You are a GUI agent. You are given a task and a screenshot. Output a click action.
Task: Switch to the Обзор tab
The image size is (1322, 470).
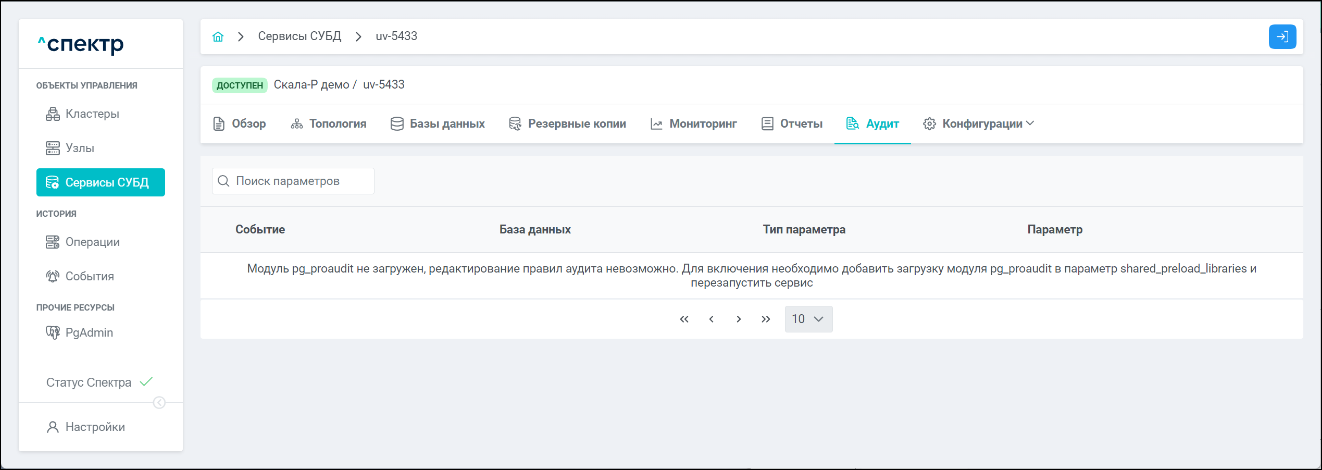coord(240,124)
